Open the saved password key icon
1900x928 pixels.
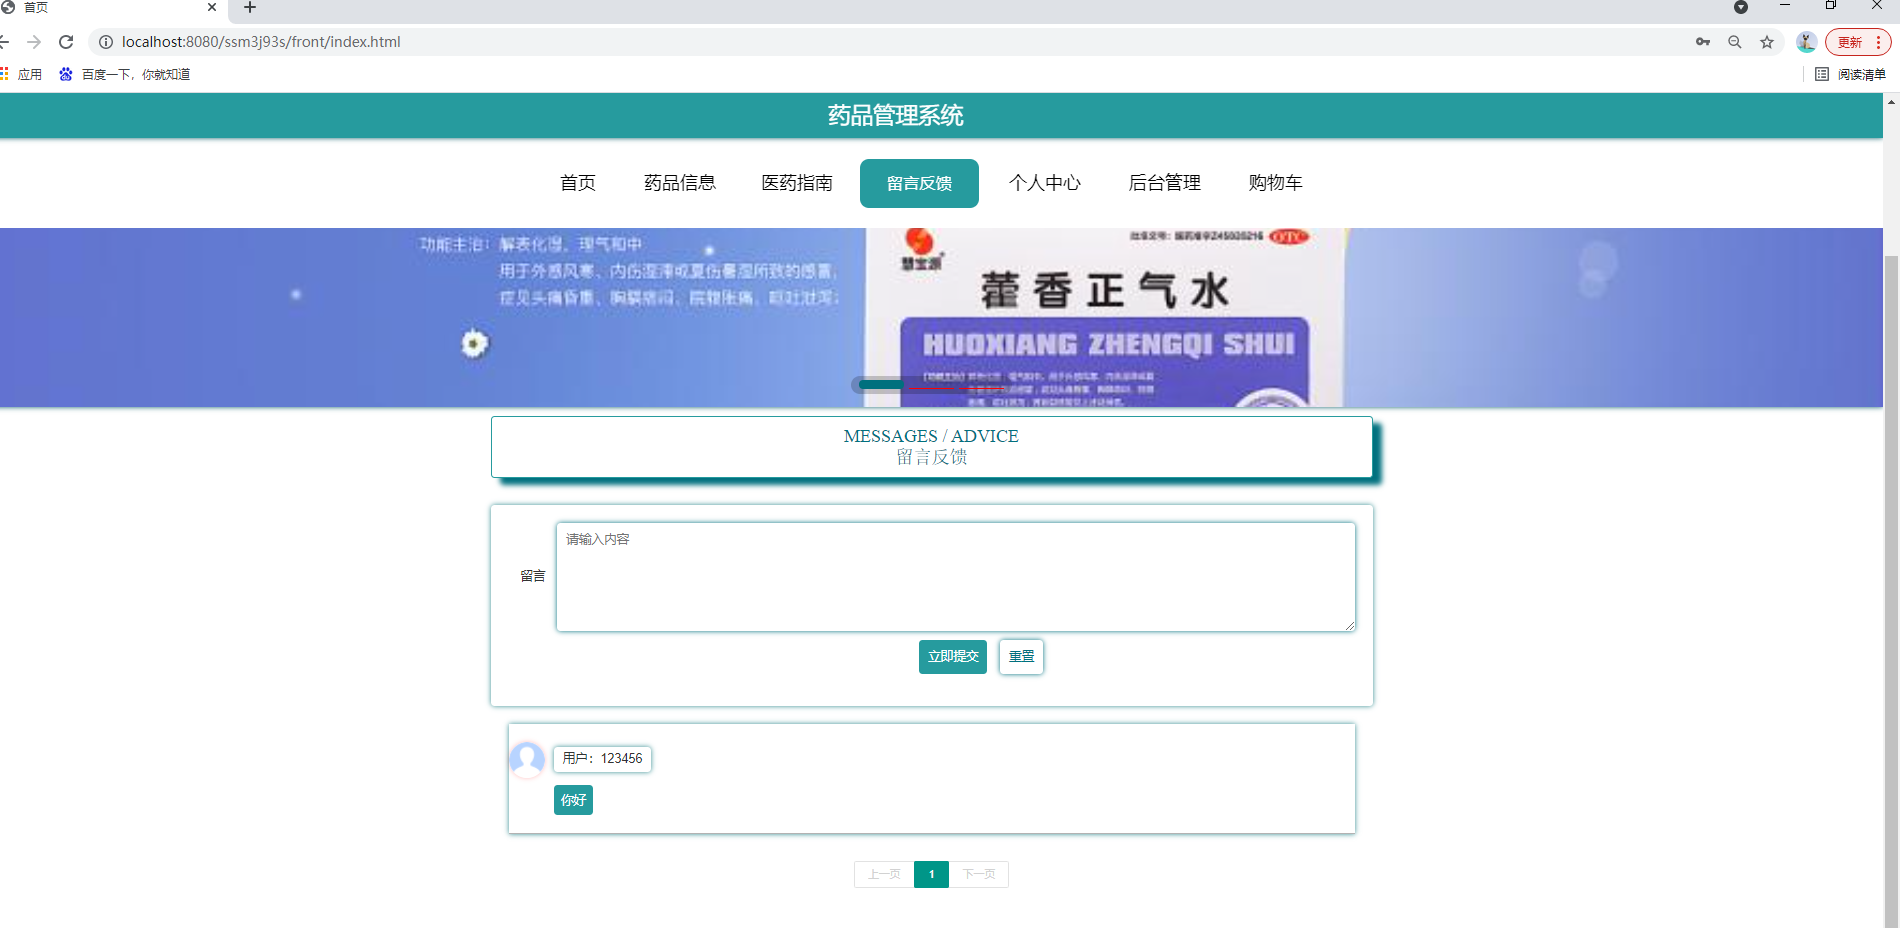1703,42
